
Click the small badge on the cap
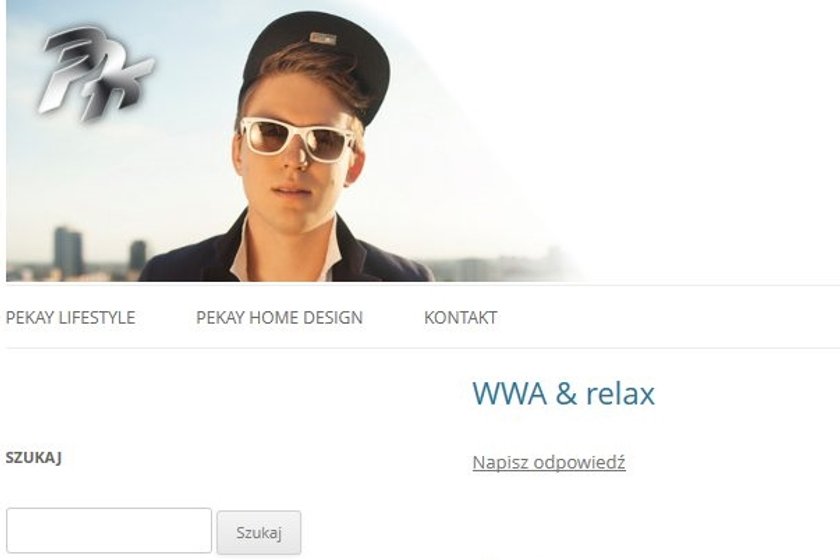coord(323,38)
